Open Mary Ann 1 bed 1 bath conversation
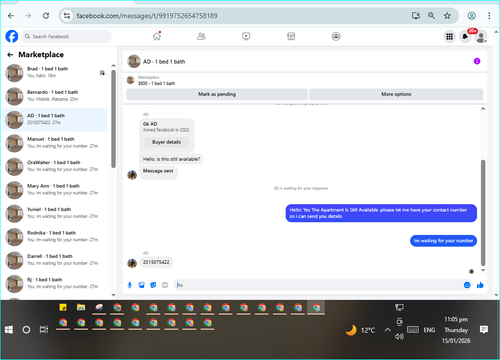Image resolution: width=500 pixels, height=360 pixels. [x=55, y=190]
